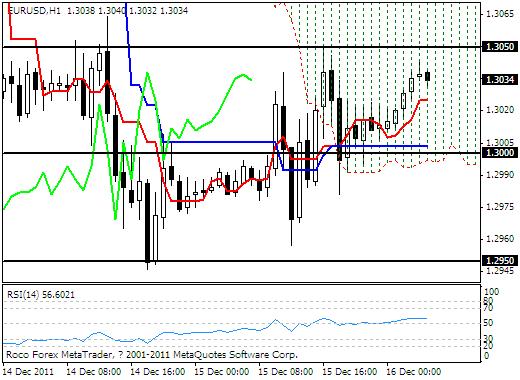
Task: Click the RSI 50 level label
Action: click(x=488, y=323)
